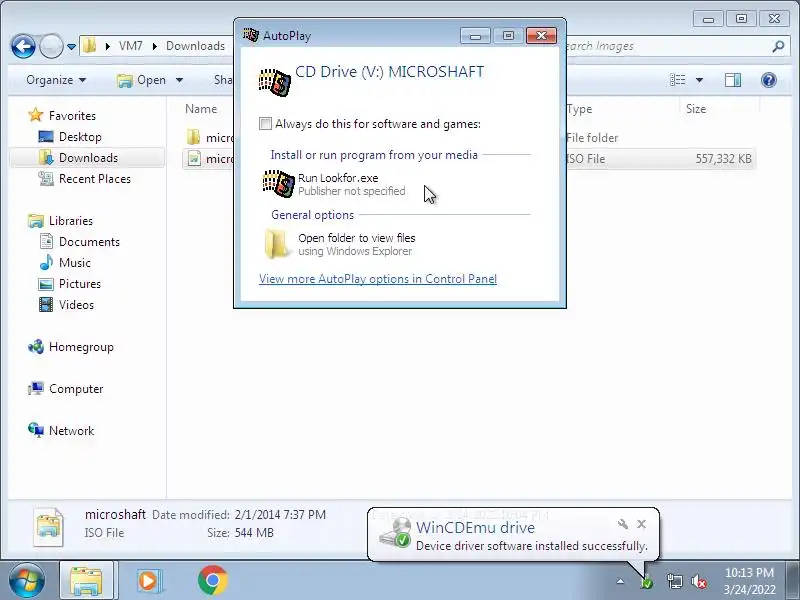Click Downloads in the address breadcrumb
The image size is (800, 600).
[x=195, y=46]
